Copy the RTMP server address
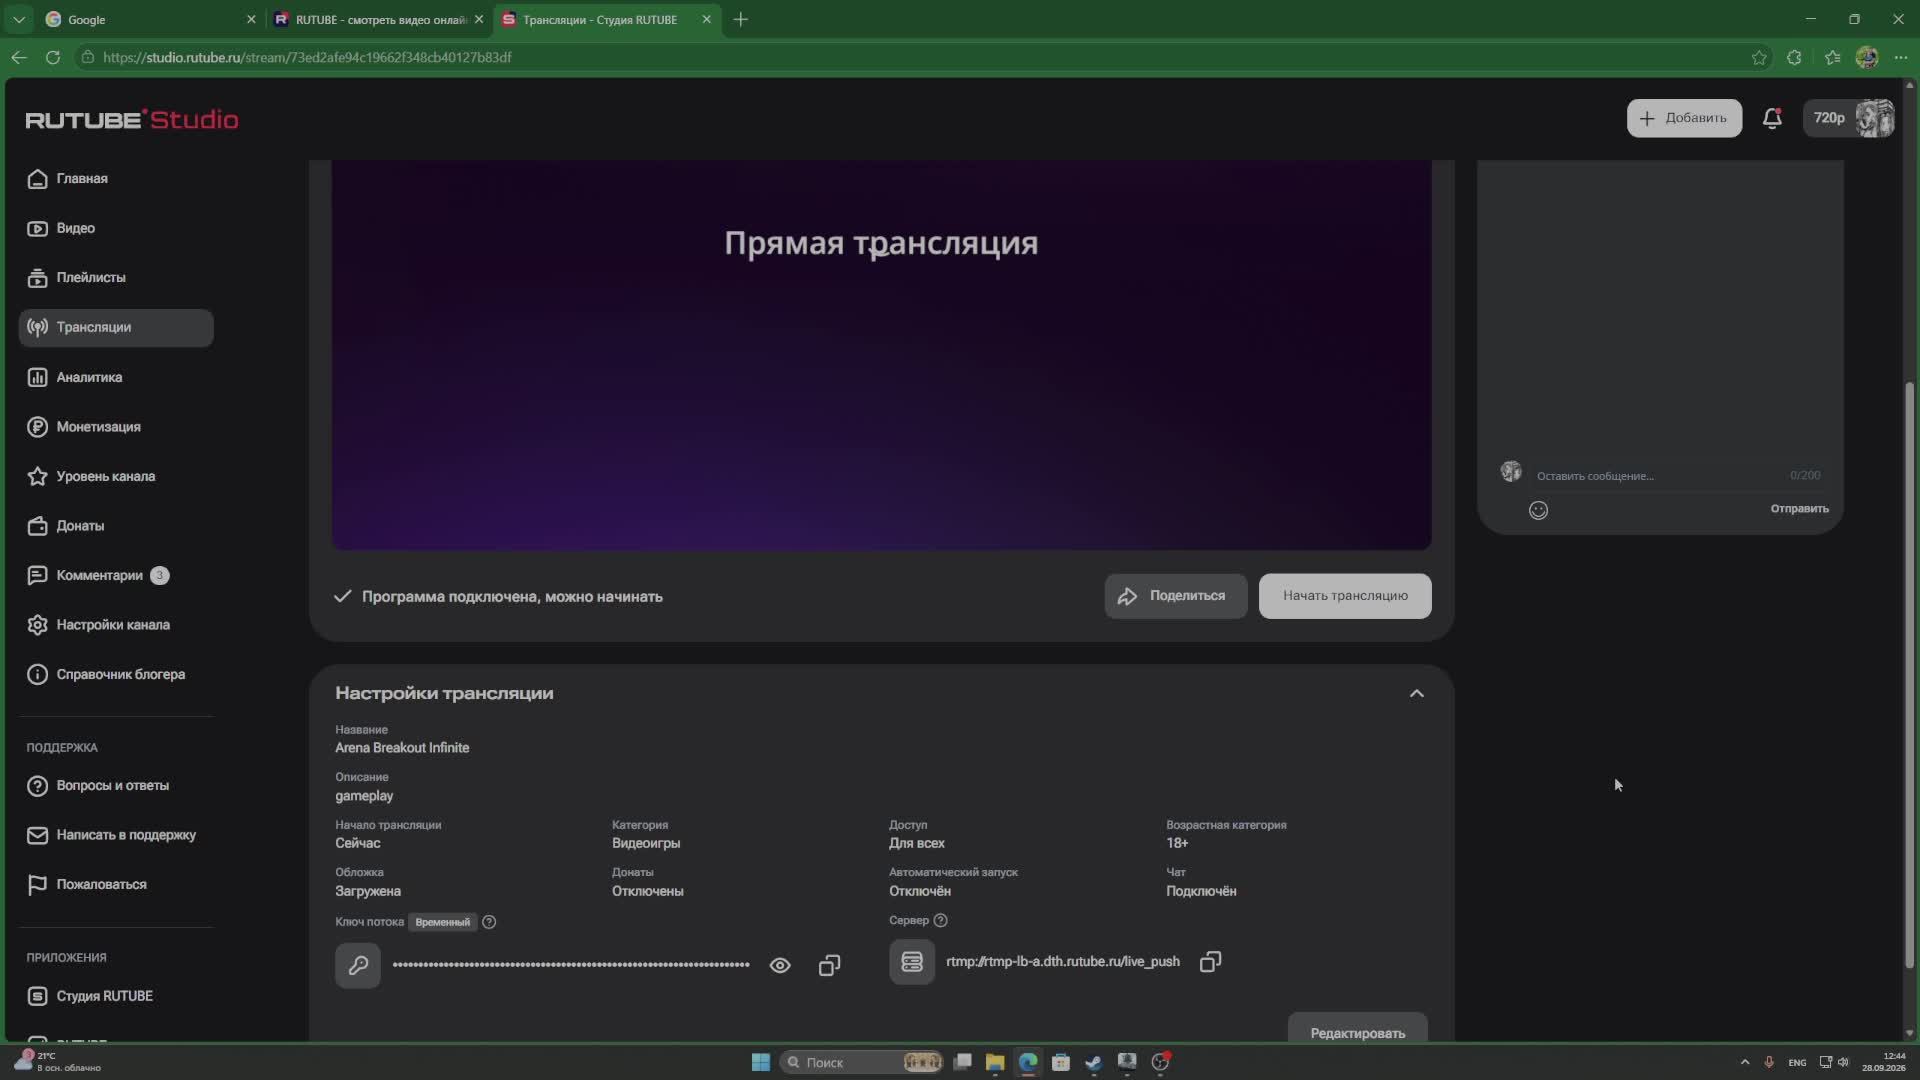Screen dimensions: 1920x1080 click(x=1210, y=962)
